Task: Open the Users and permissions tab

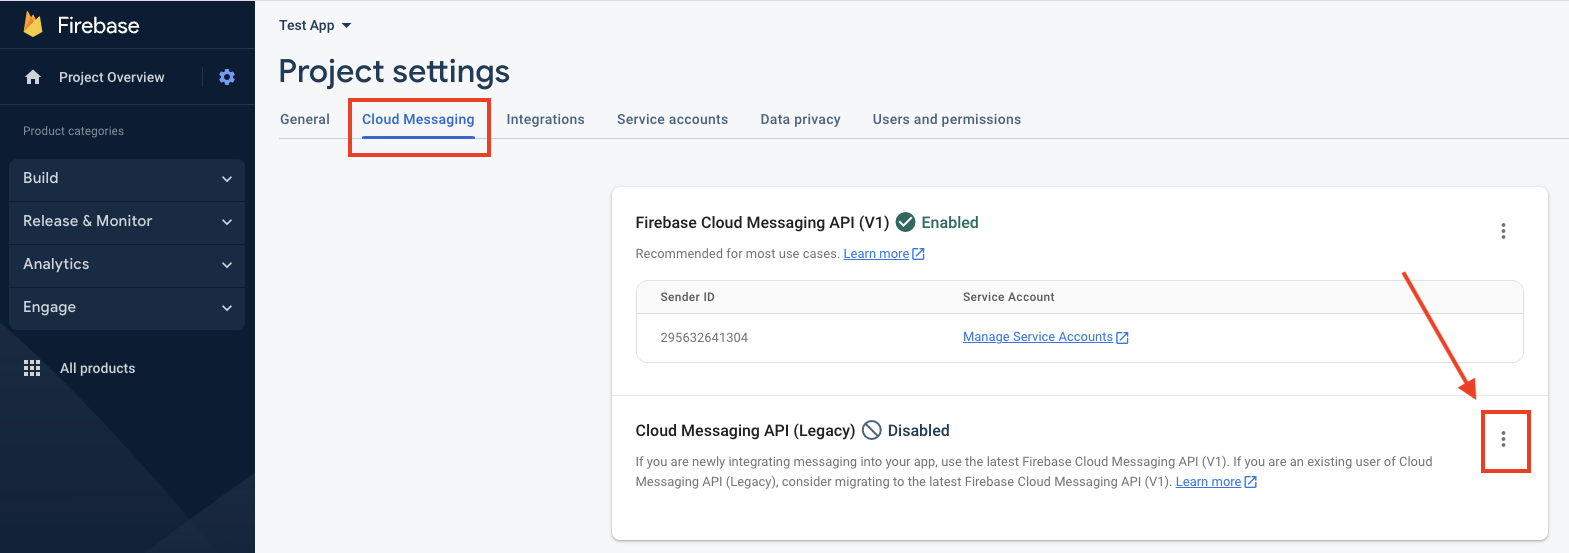Action: coord(947,119)
